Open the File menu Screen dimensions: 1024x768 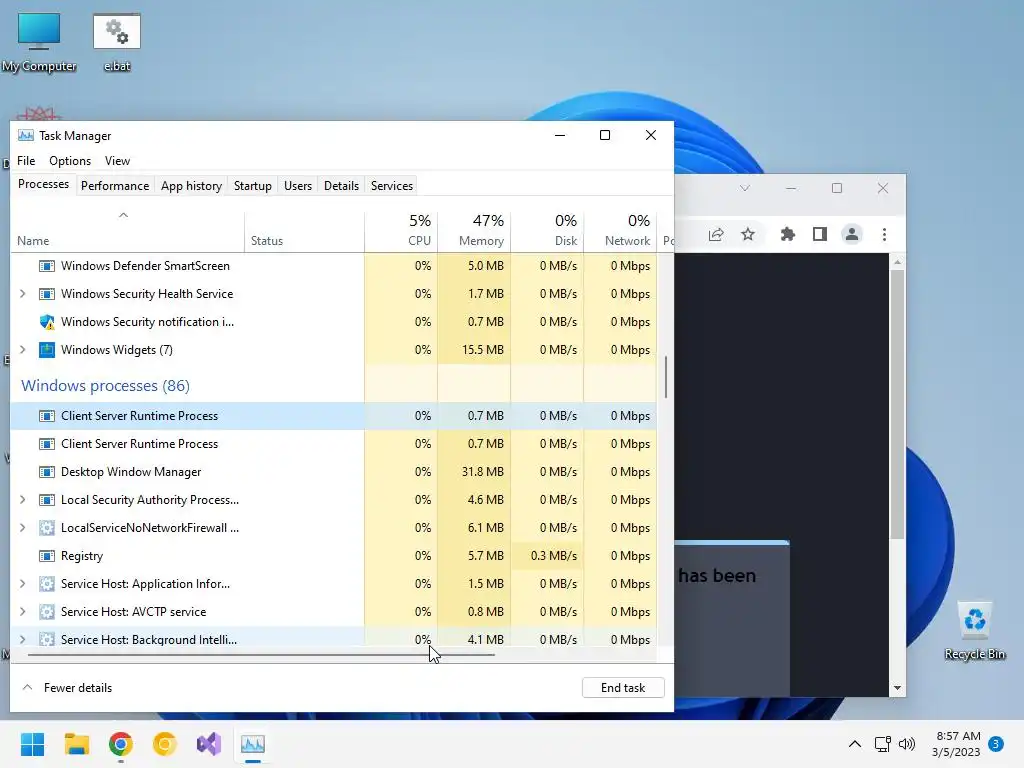click(26, 161)
